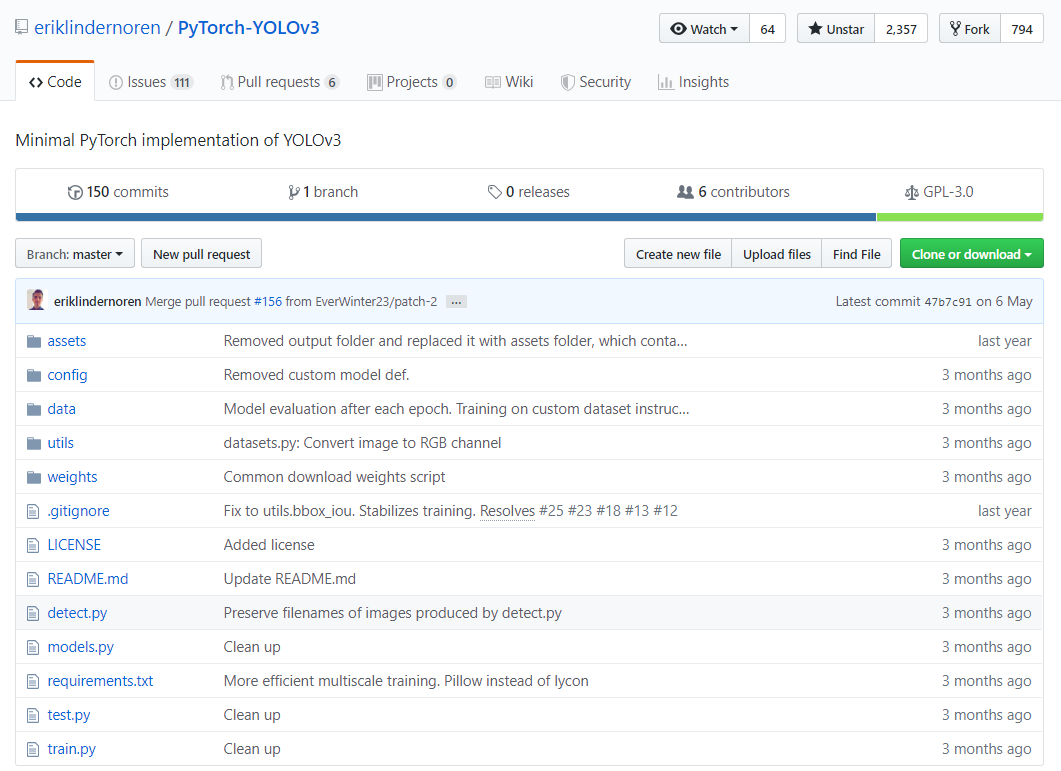Toggle Watch notifications for the repo
Image resolution: width=1061 pixels, height=771 pixels.
click(704, 29)
